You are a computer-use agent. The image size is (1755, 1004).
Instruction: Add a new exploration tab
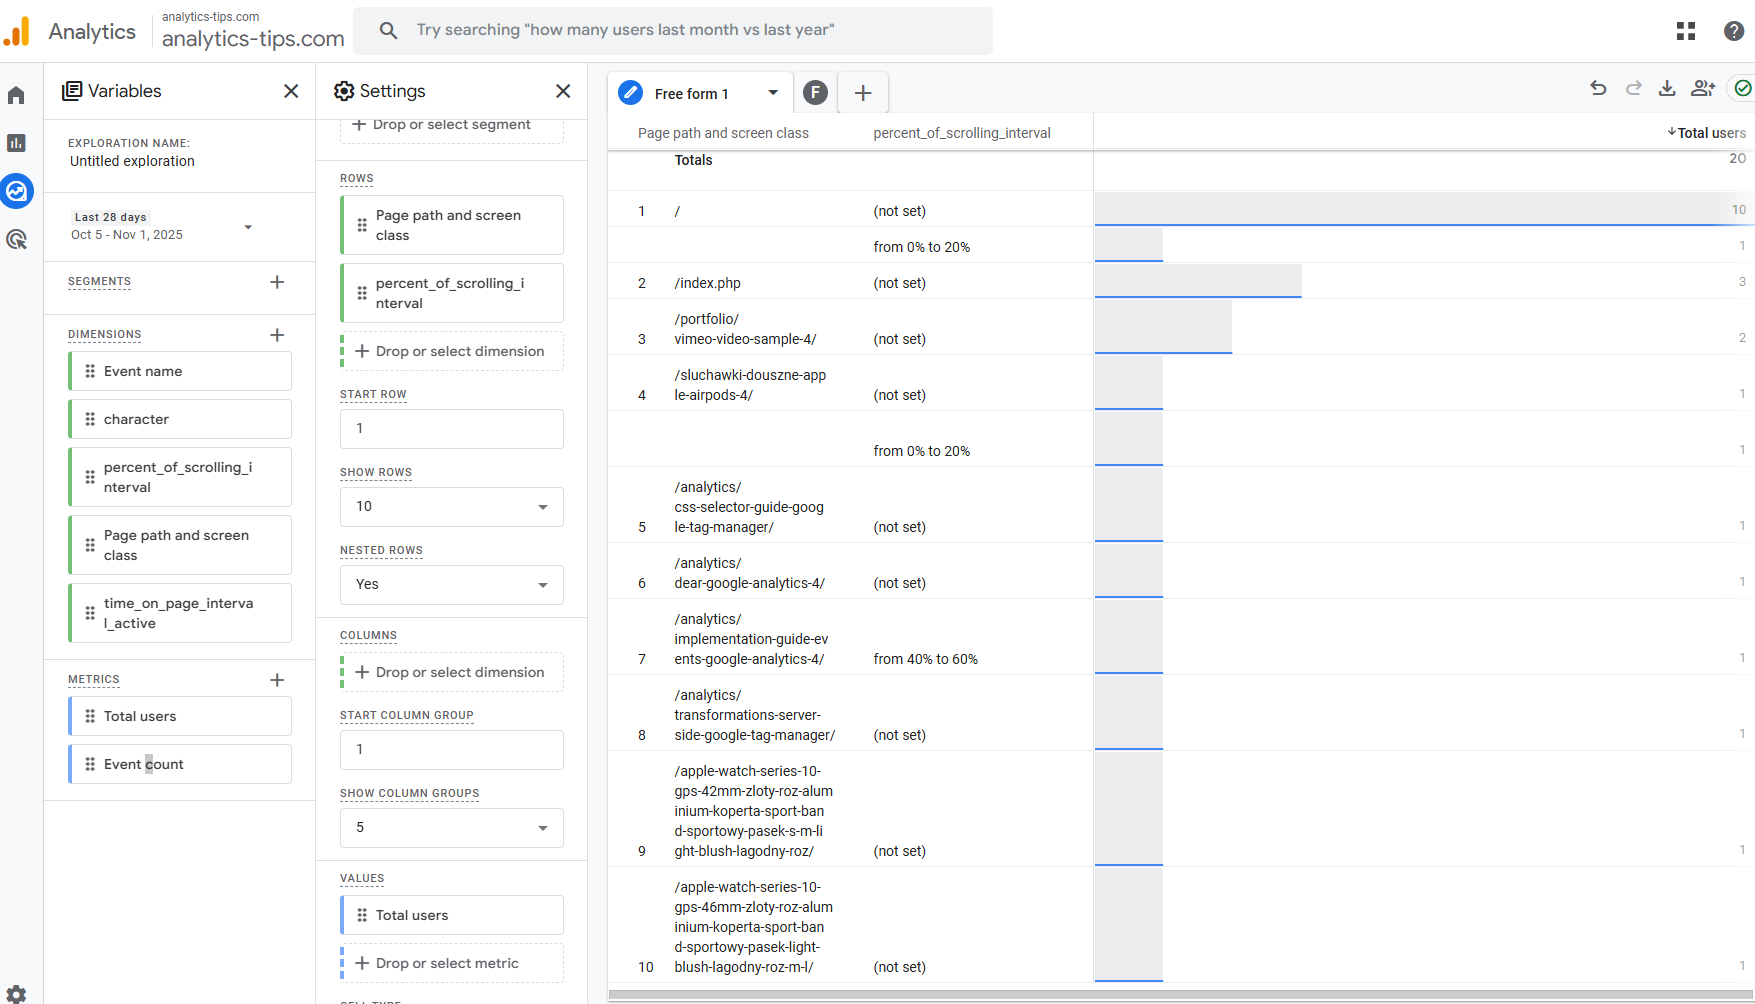[862, 93]
